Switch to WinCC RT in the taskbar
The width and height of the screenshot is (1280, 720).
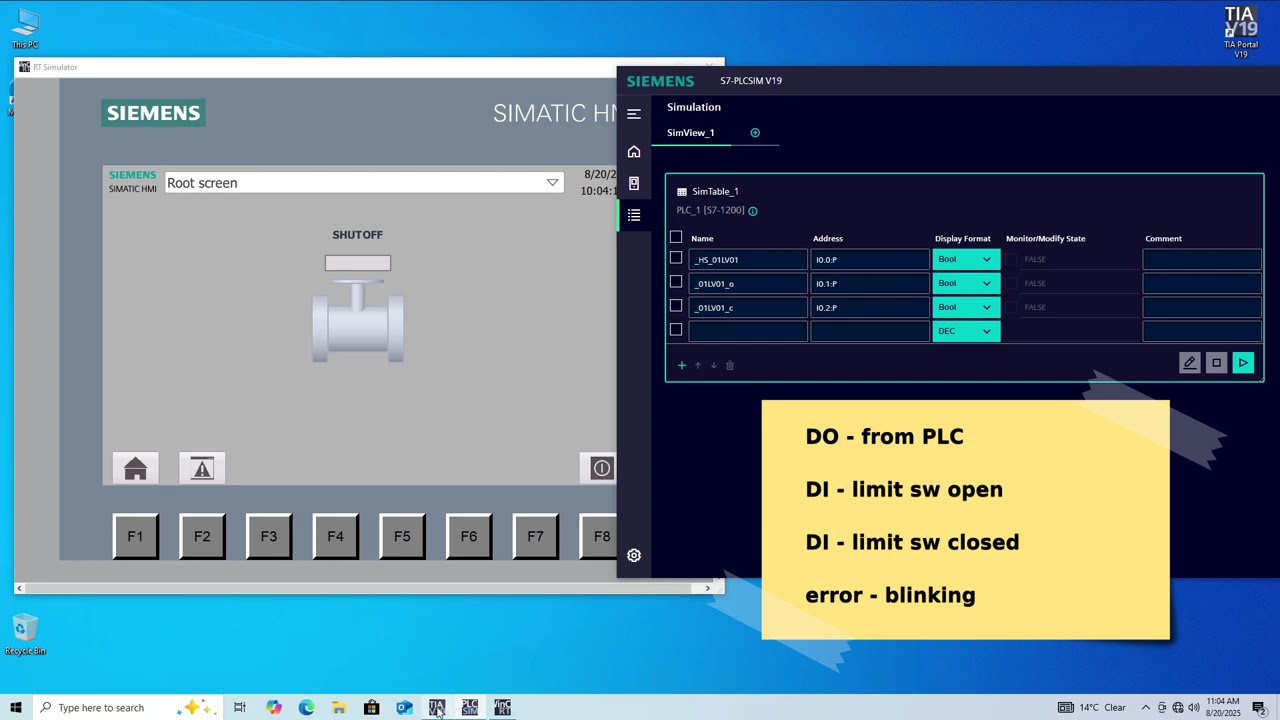coord(503,707)
